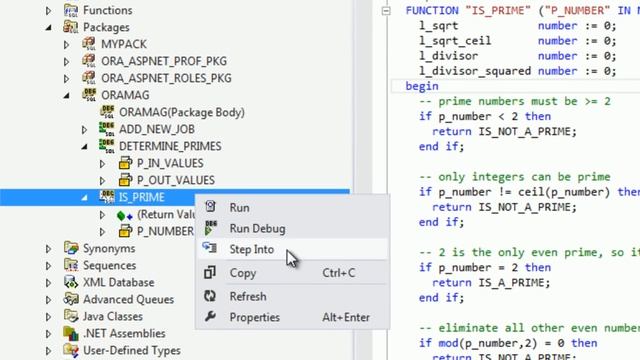Collapse the Packages node
This screenshot has height=360, width=640.
point(49,28)
